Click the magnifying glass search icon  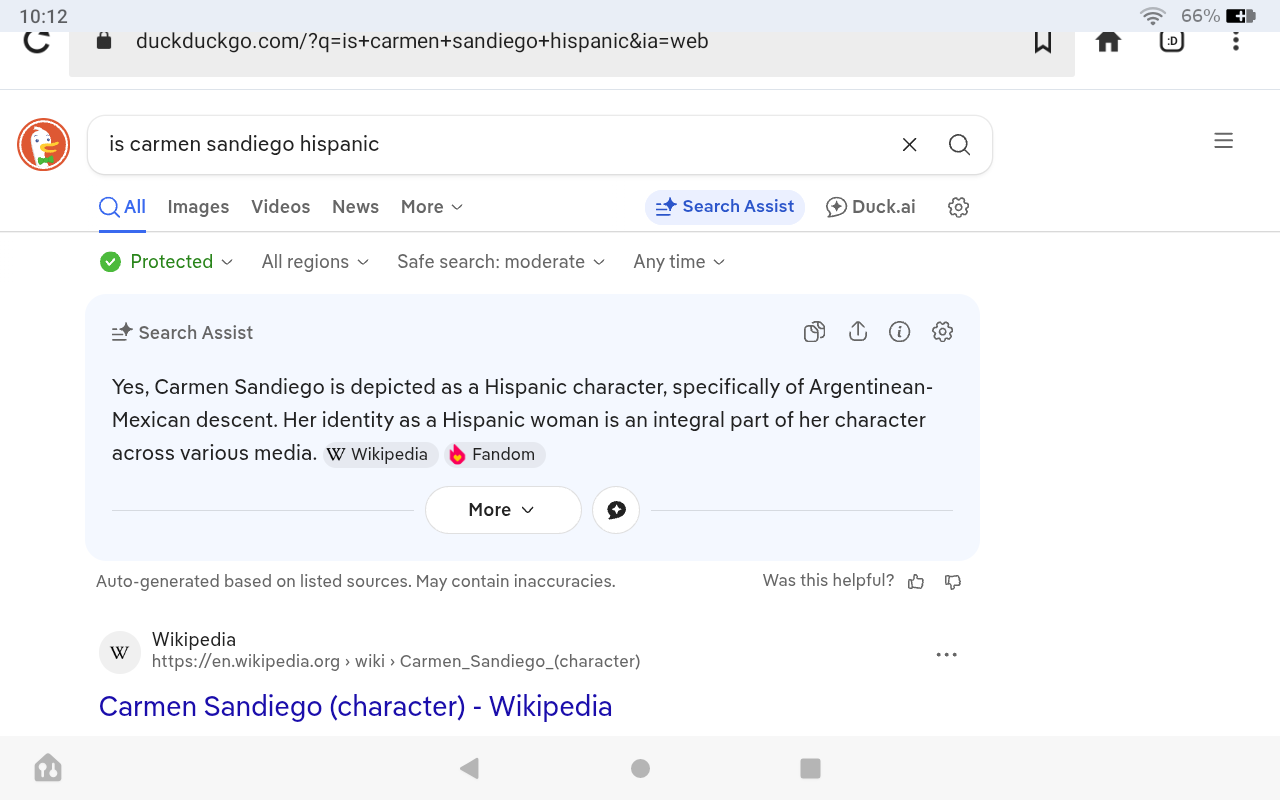point(959,145)
